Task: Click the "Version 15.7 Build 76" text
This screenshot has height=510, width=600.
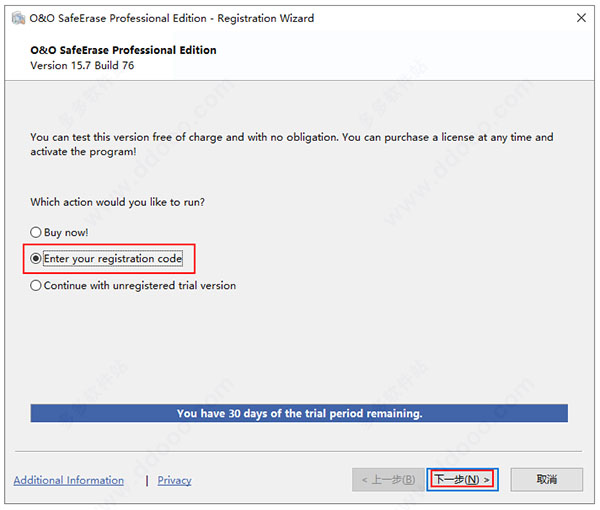Action: pos(82,65)
